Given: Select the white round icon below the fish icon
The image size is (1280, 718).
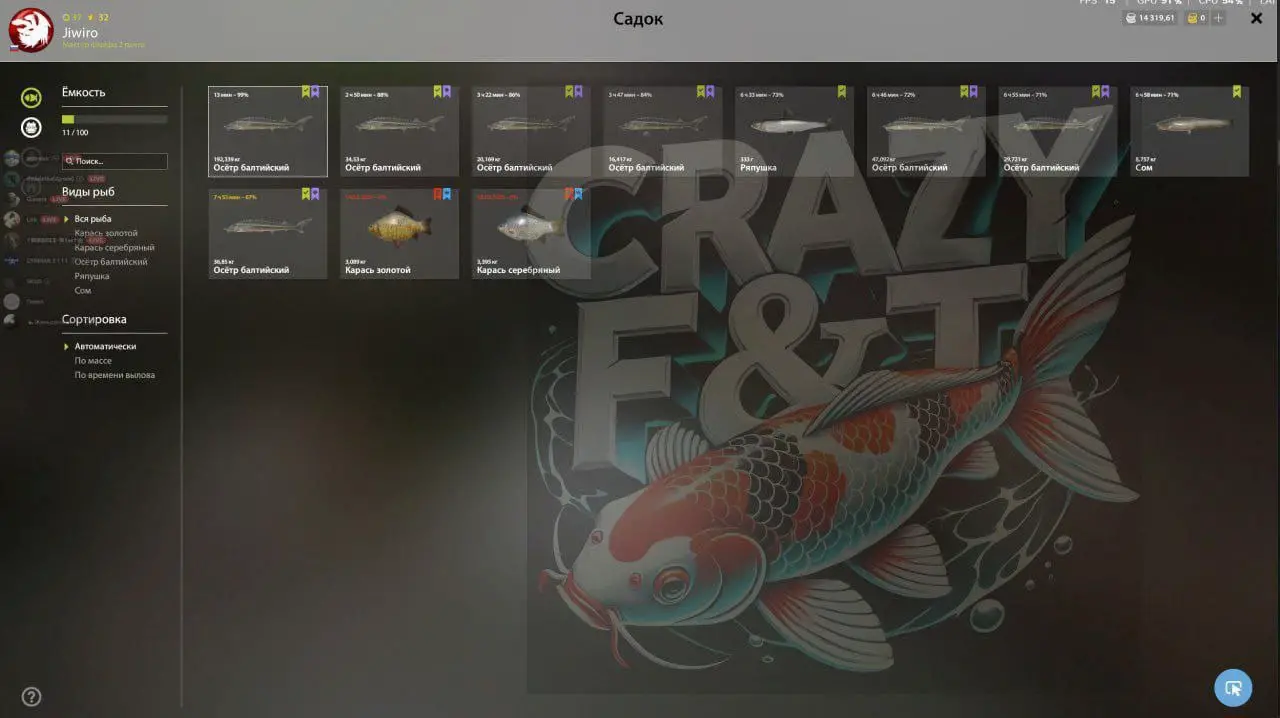Looking at the screenshot, I should [31, 127].
